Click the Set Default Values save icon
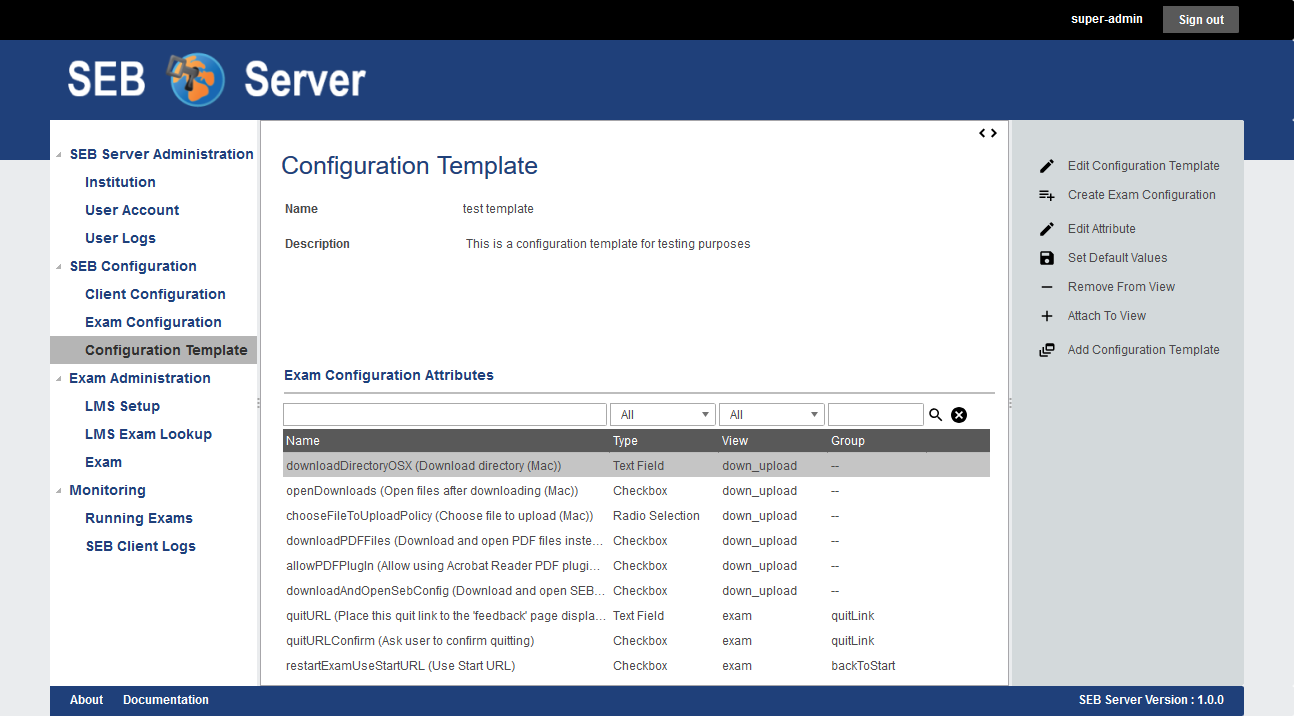 pyautogui.click(x=1047, y=258)
